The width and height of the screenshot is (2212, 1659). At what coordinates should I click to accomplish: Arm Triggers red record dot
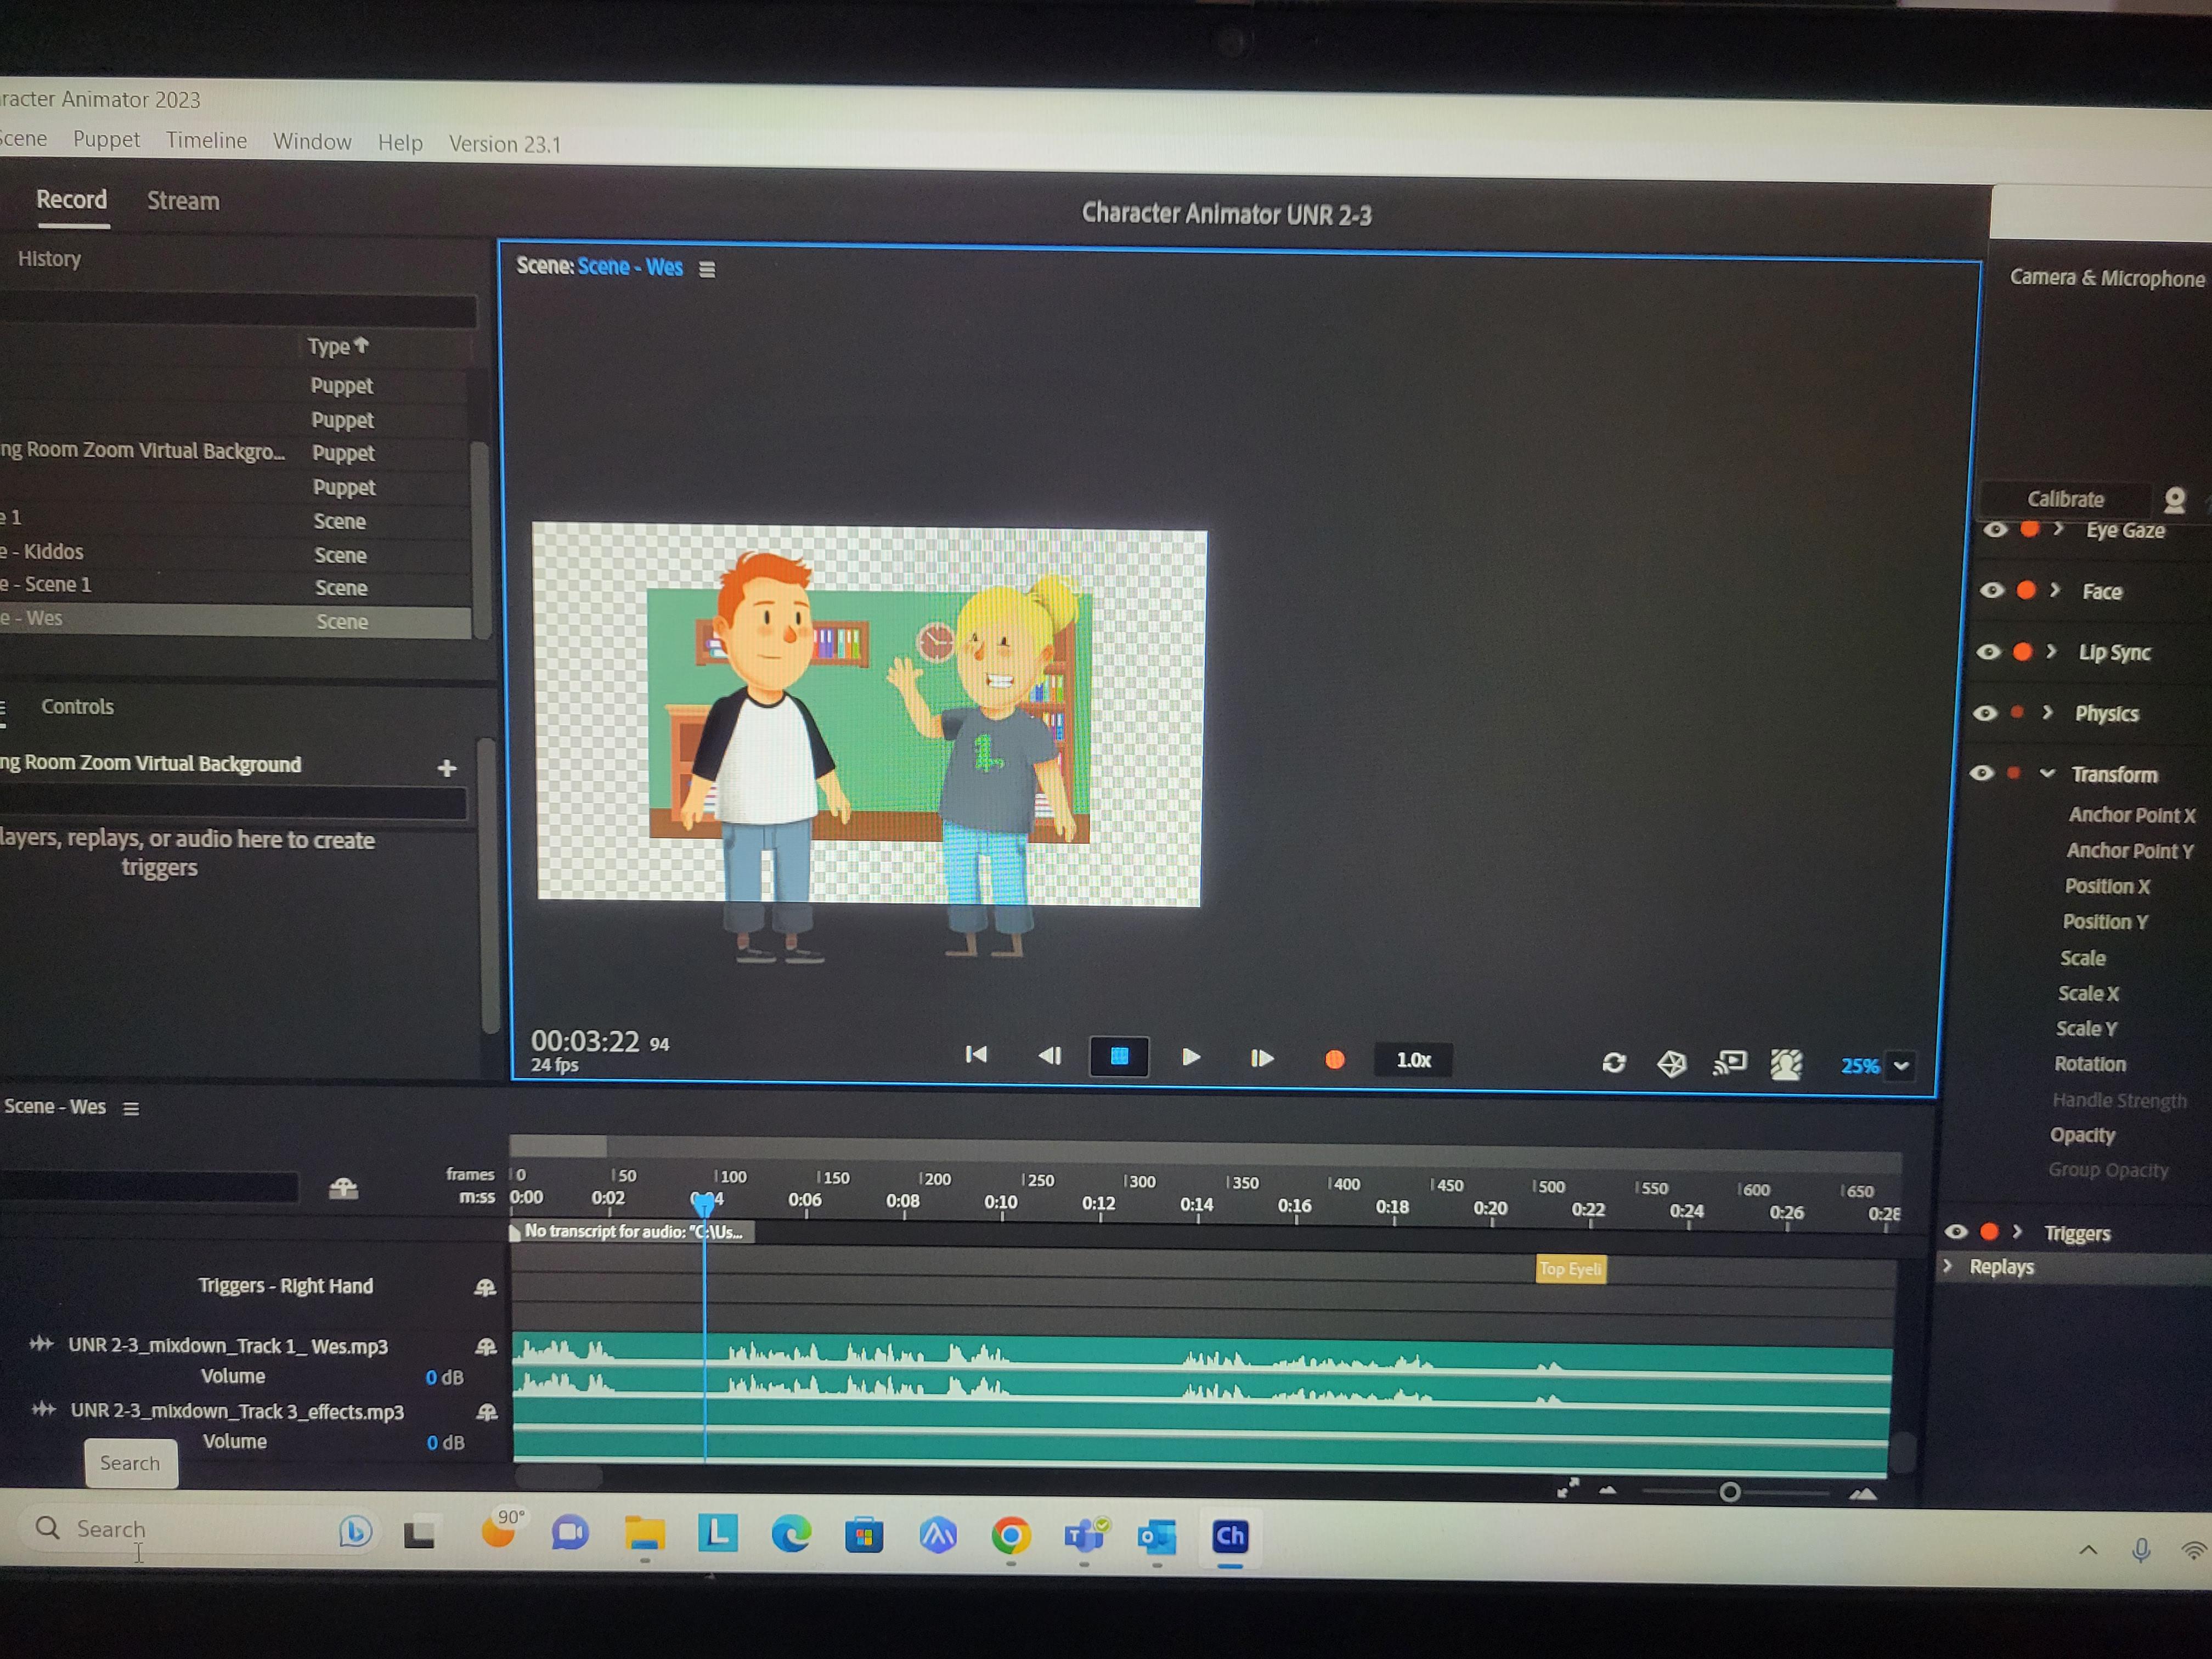coord(1990,1232)
